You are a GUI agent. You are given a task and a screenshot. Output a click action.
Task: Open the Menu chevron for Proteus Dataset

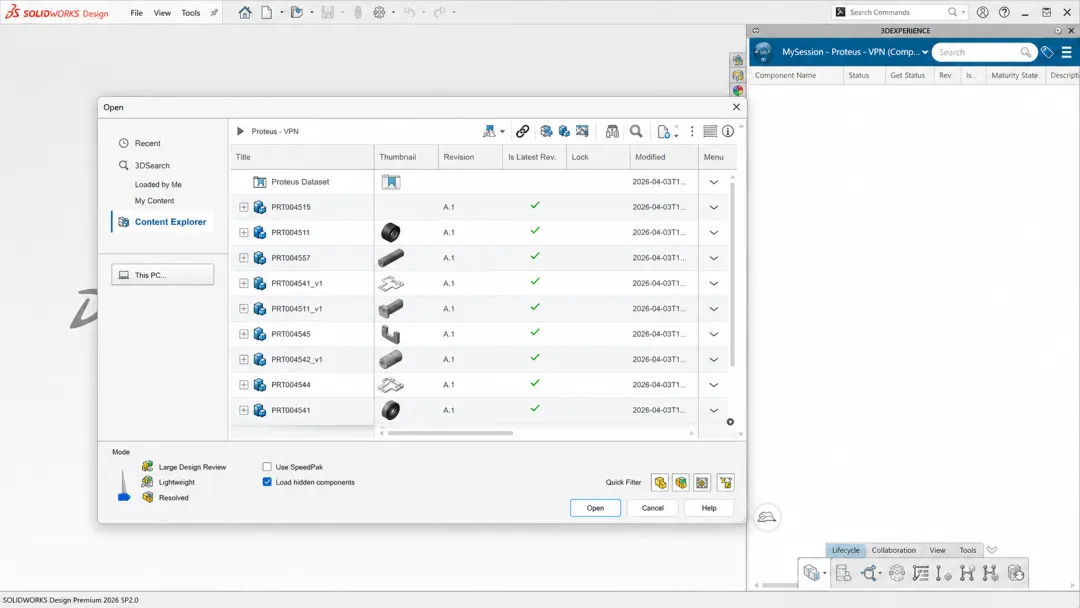click(714, 182)
